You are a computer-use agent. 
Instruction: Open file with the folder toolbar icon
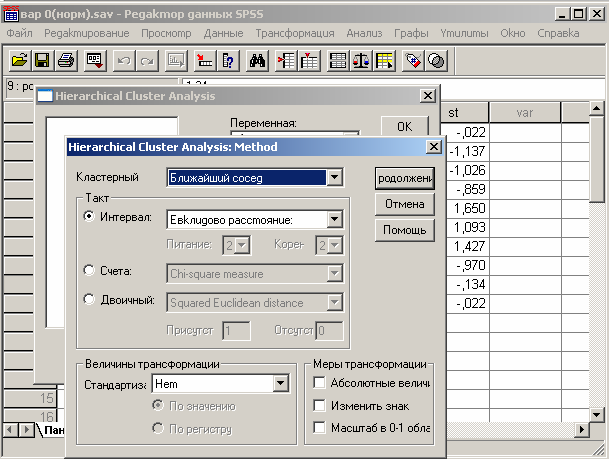tap(20, 61)
